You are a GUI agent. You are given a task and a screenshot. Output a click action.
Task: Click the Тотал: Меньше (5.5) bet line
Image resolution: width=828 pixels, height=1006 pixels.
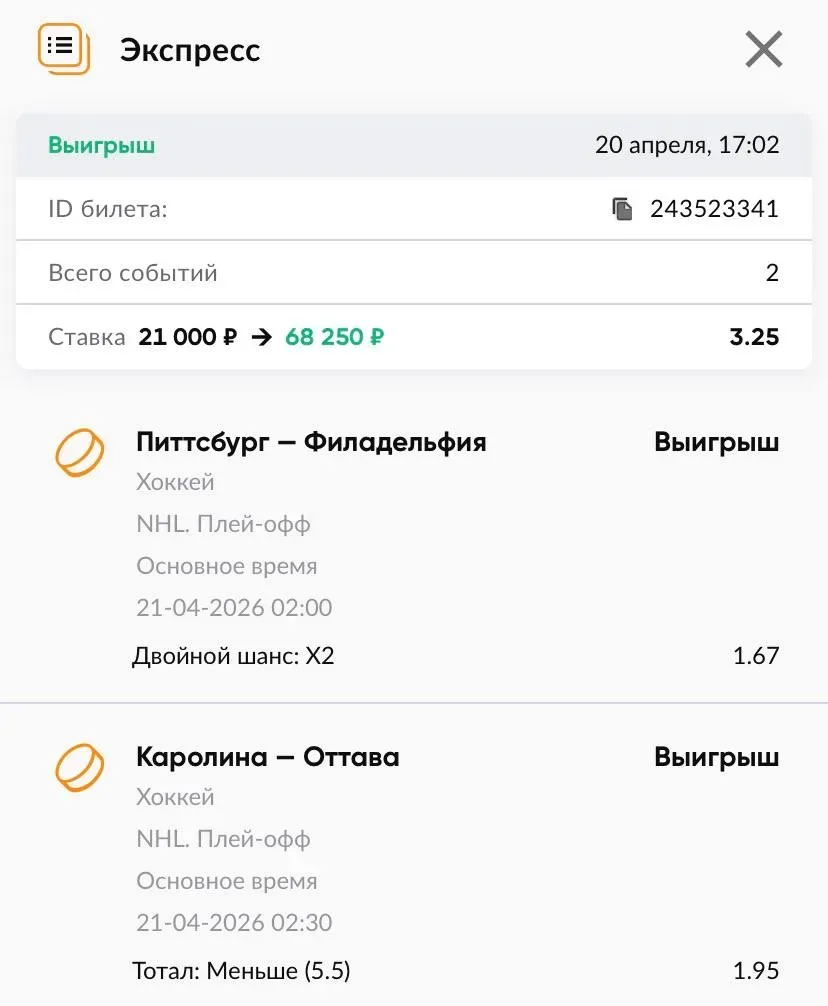click(x=241, y=971)
